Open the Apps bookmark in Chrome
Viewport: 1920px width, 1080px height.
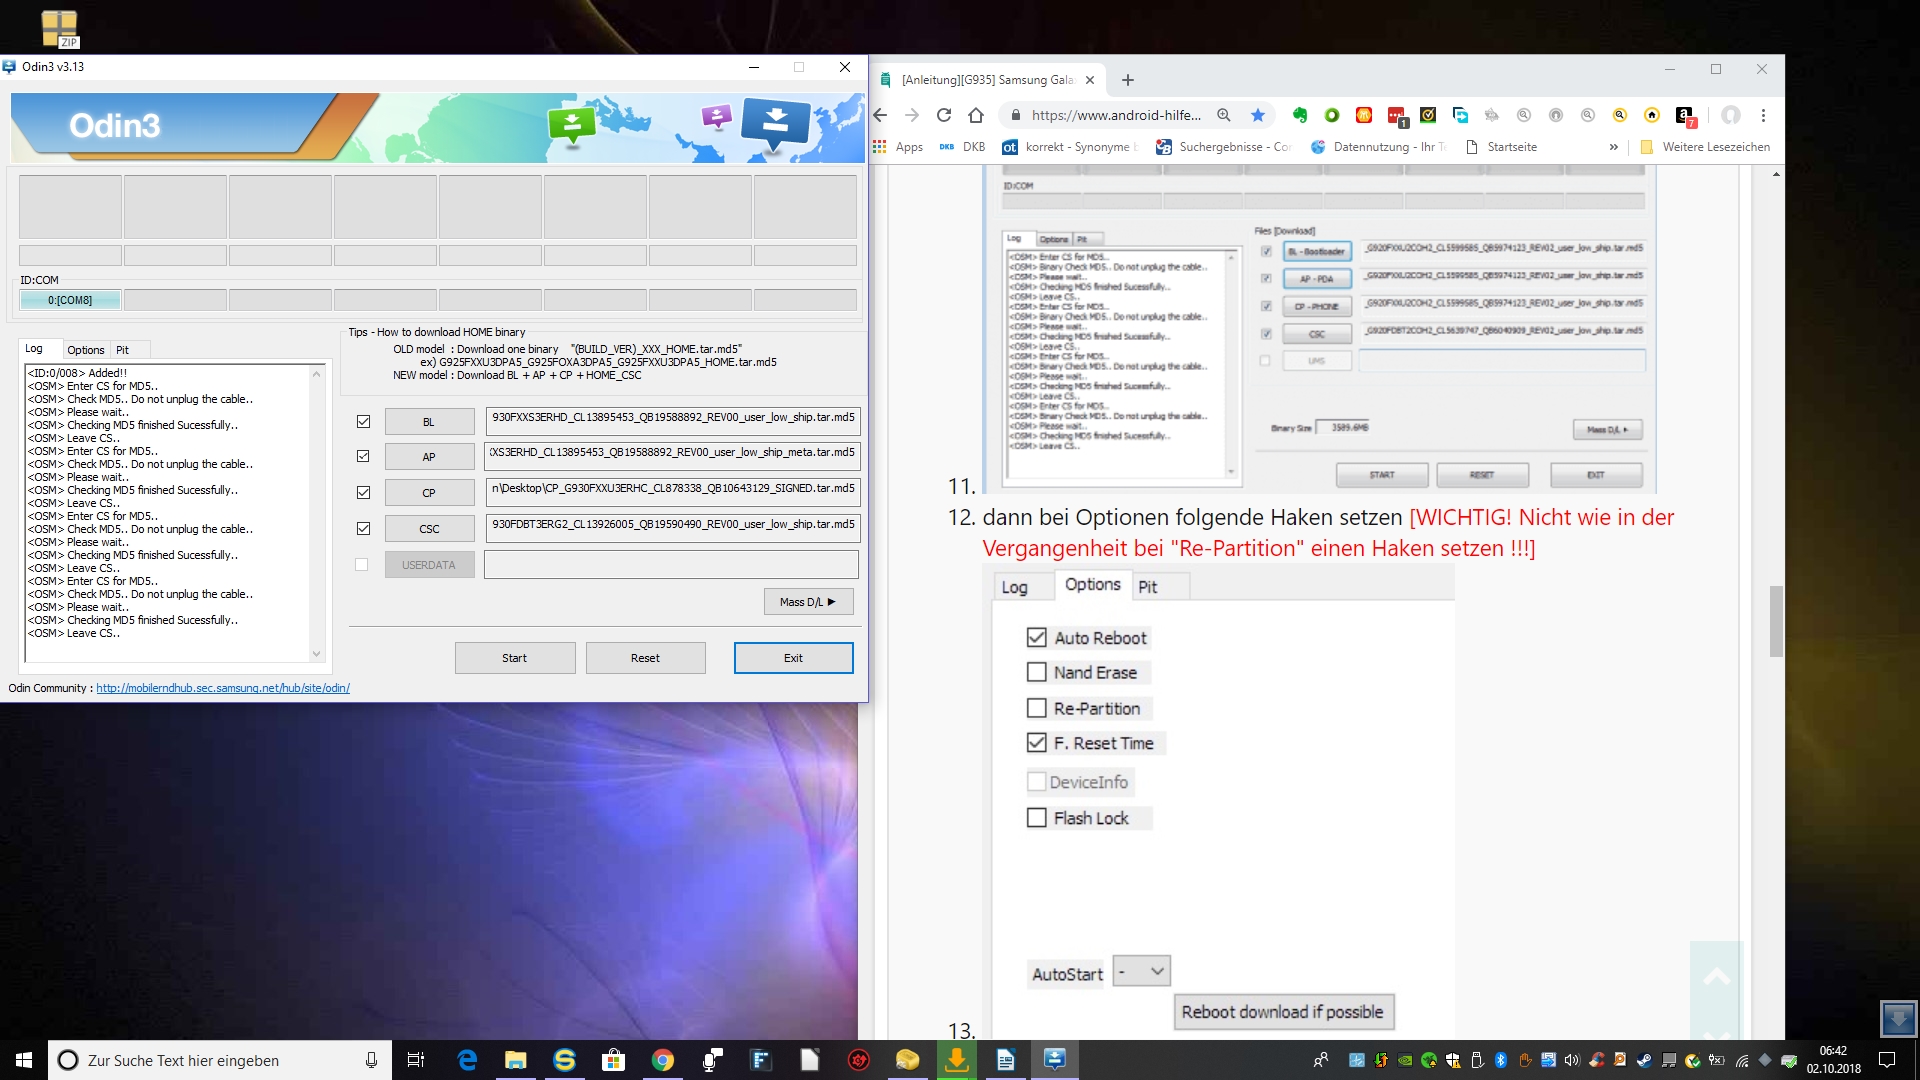coord(898,147)
